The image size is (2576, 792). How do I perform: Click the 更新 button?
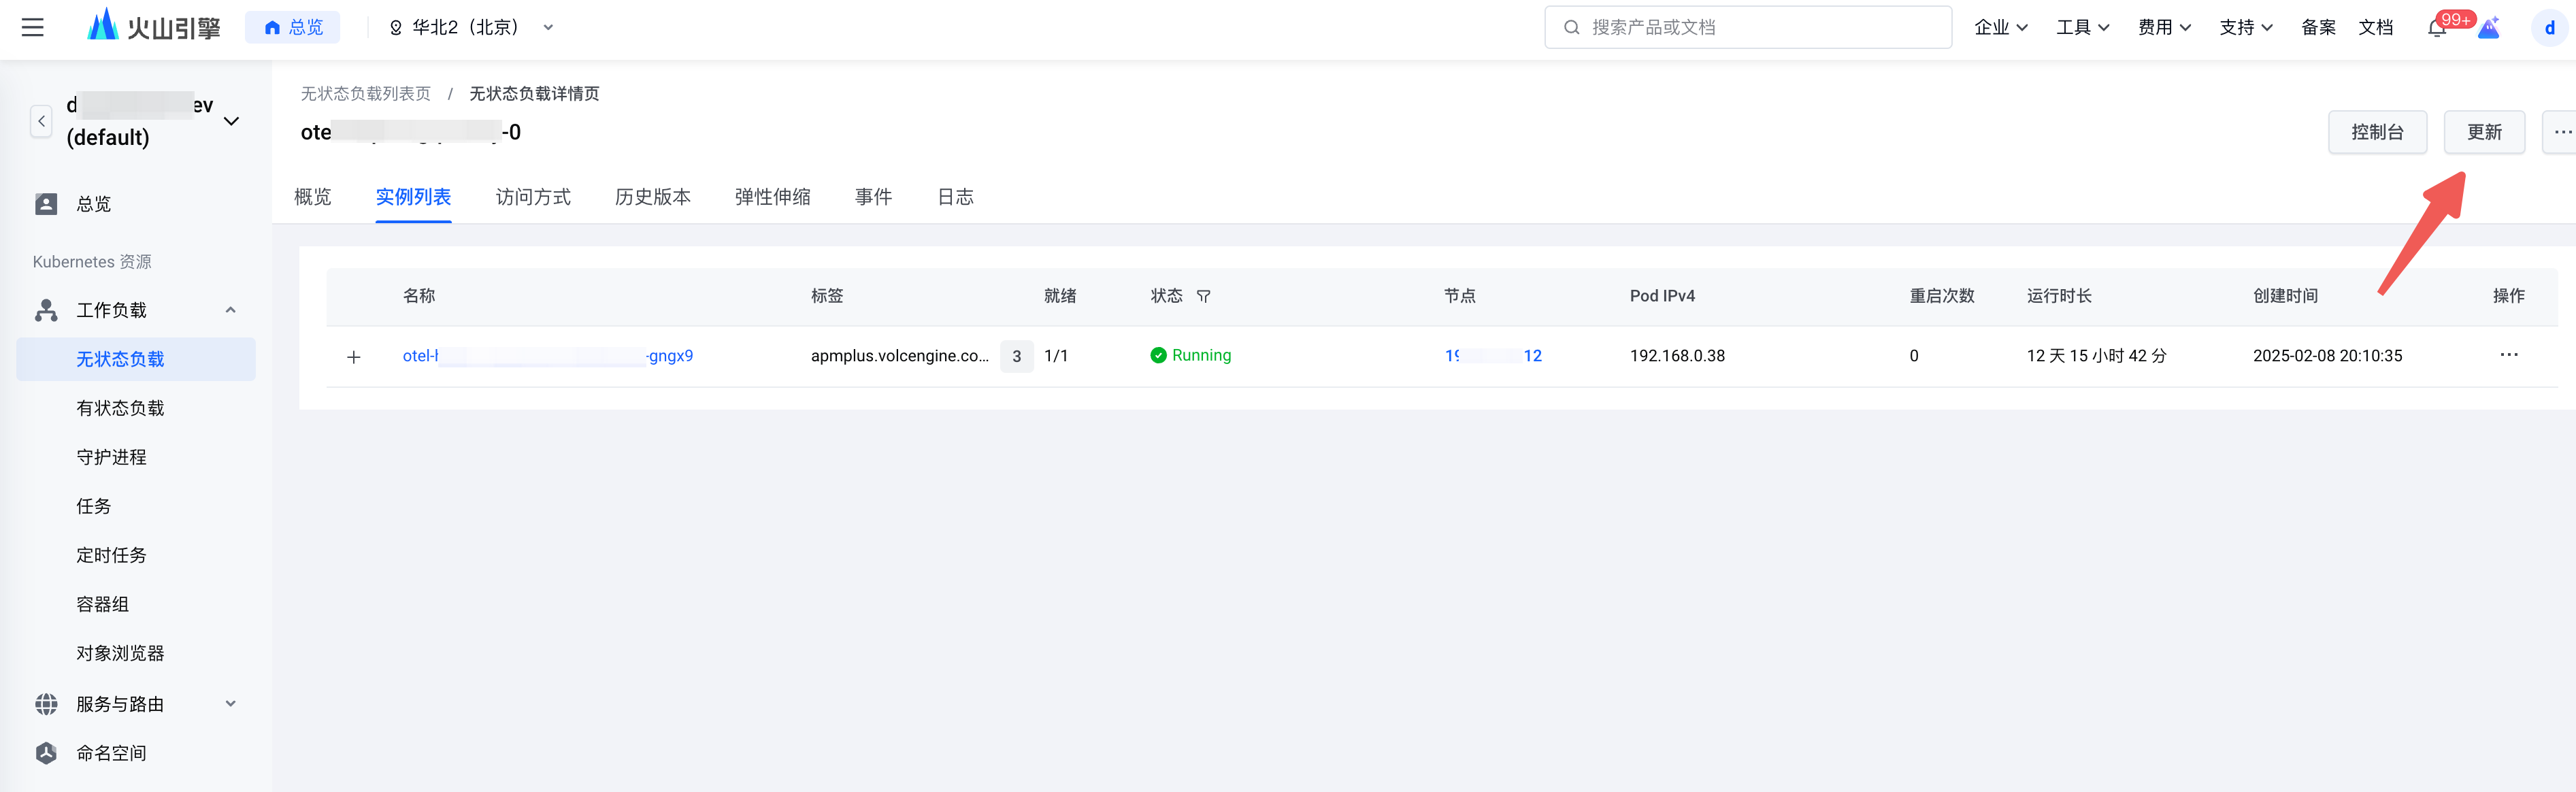2484,132
